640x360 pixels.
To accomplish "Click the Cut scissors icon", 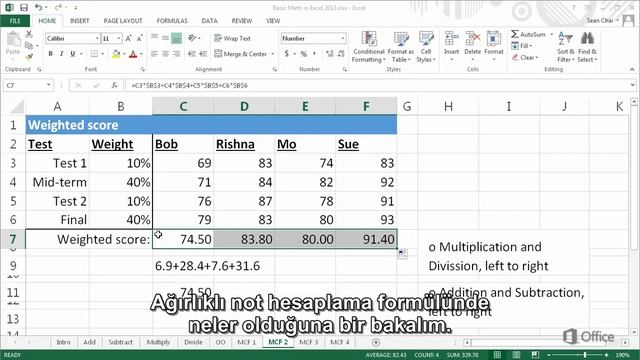I will 29,34.
